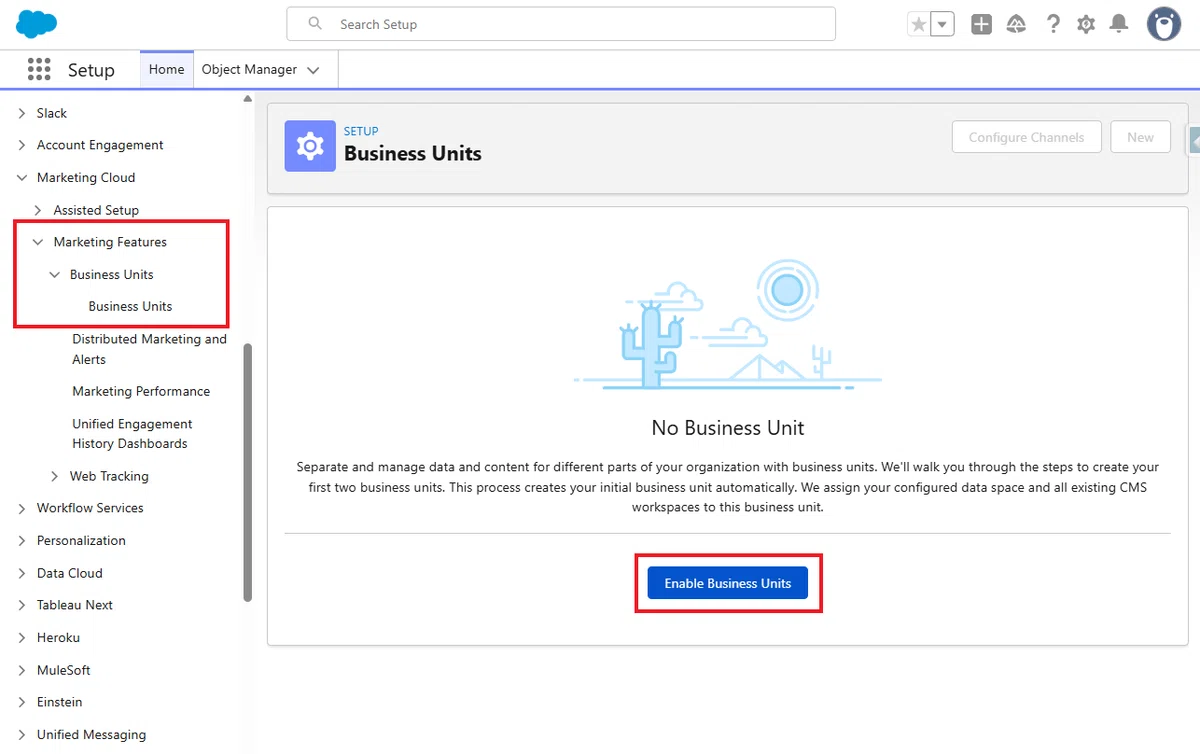The height and width of the screenshot is (754, 1200).
Task: Click the Heroku label
Action: pos(58,637)
